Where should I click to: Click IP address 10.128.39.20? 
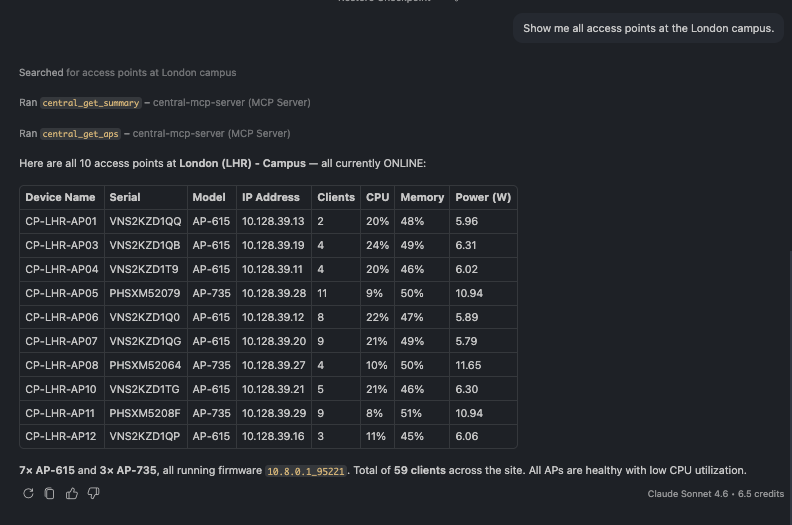(x=274, y=341)
